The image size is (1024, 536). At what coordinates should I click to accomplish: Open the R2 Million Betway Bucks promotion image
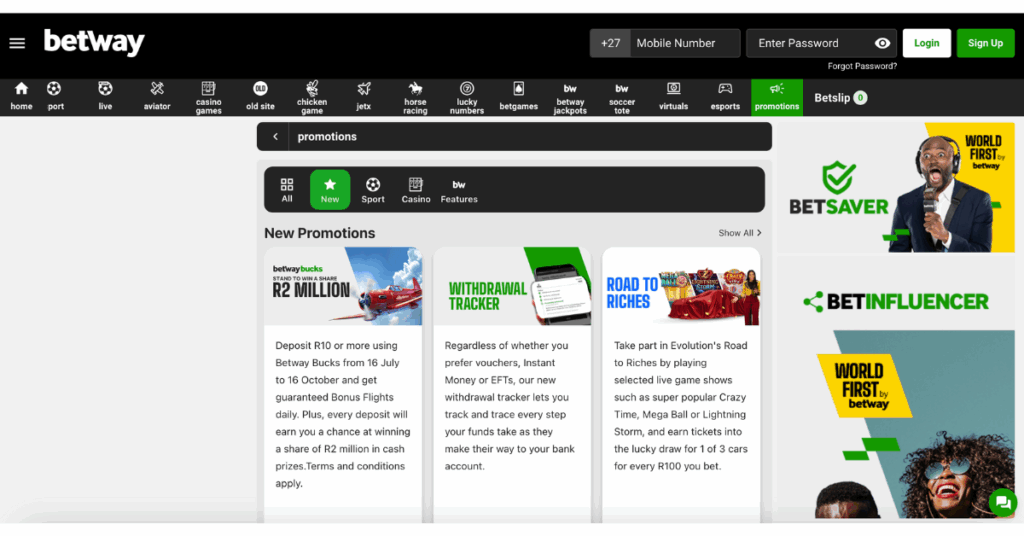(344, 286)
